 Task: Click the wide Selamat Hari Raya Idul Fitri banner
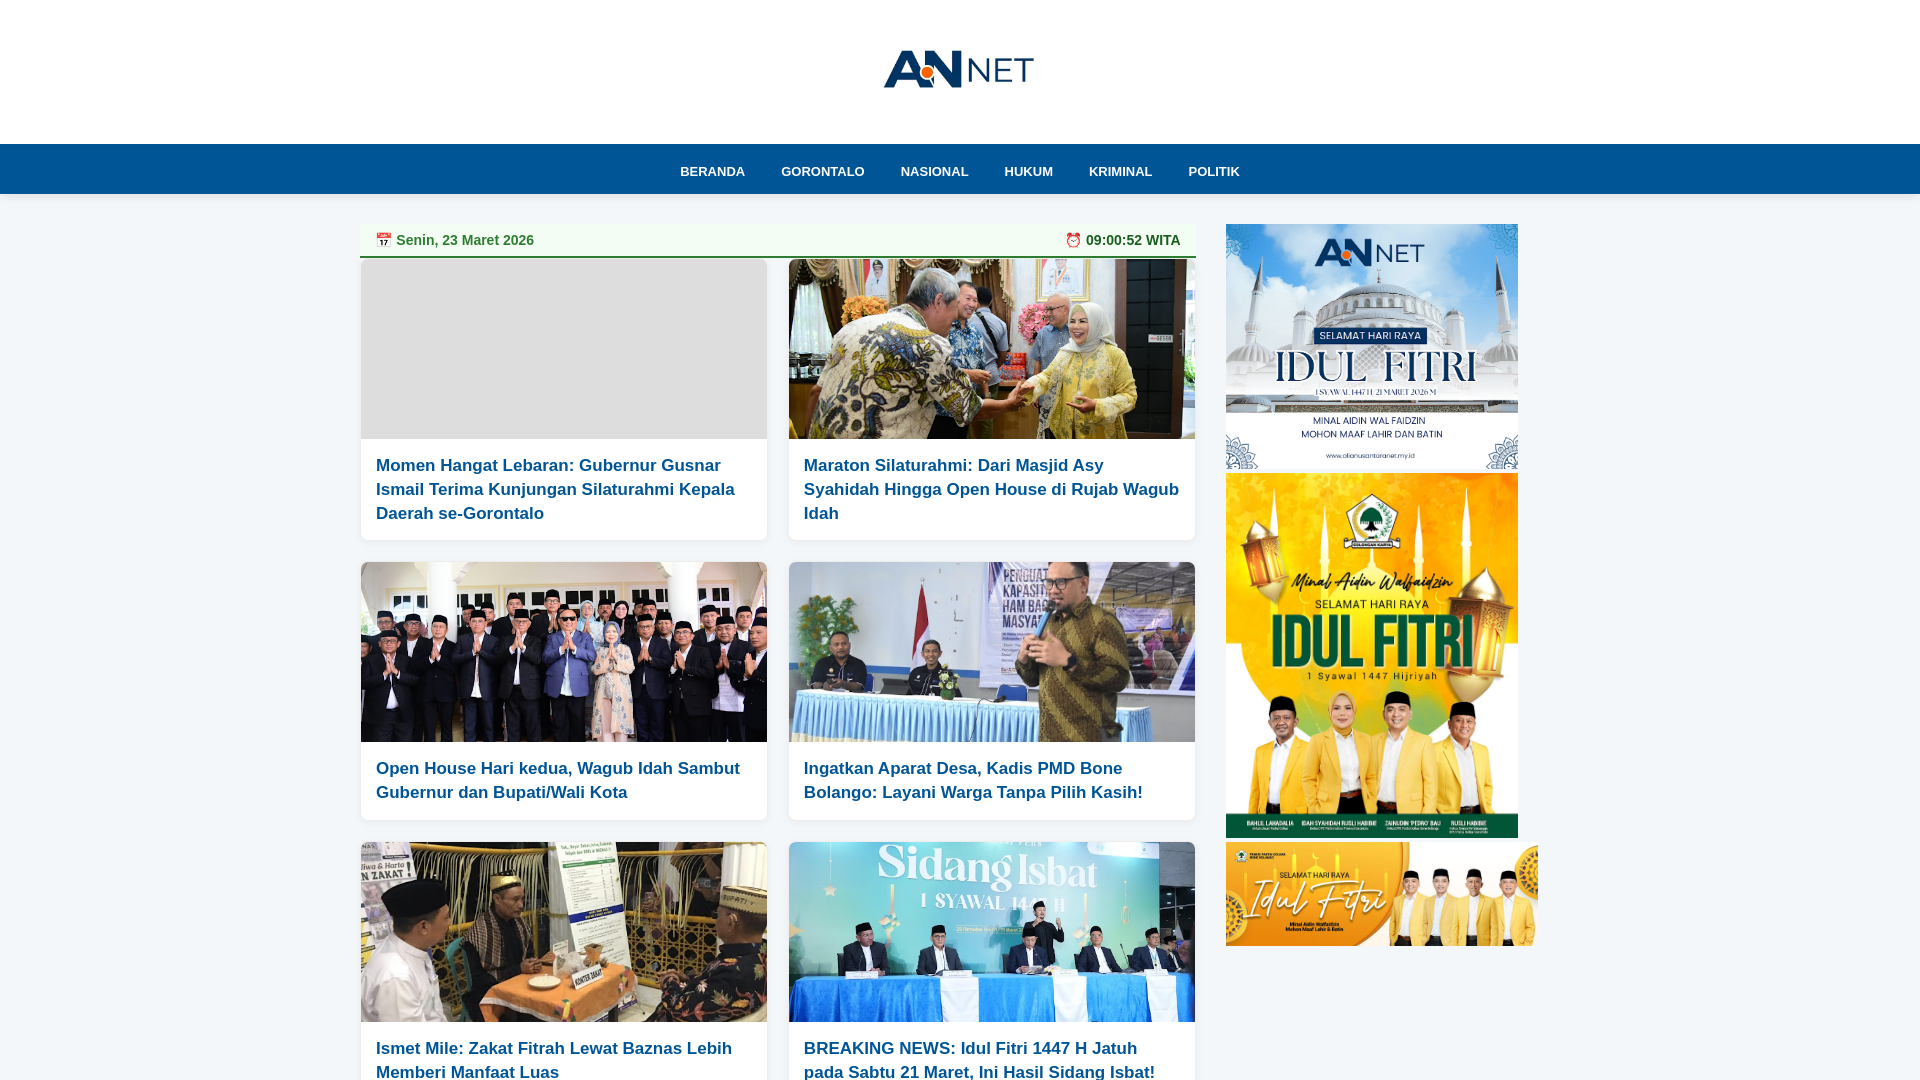pos(1381,894)
